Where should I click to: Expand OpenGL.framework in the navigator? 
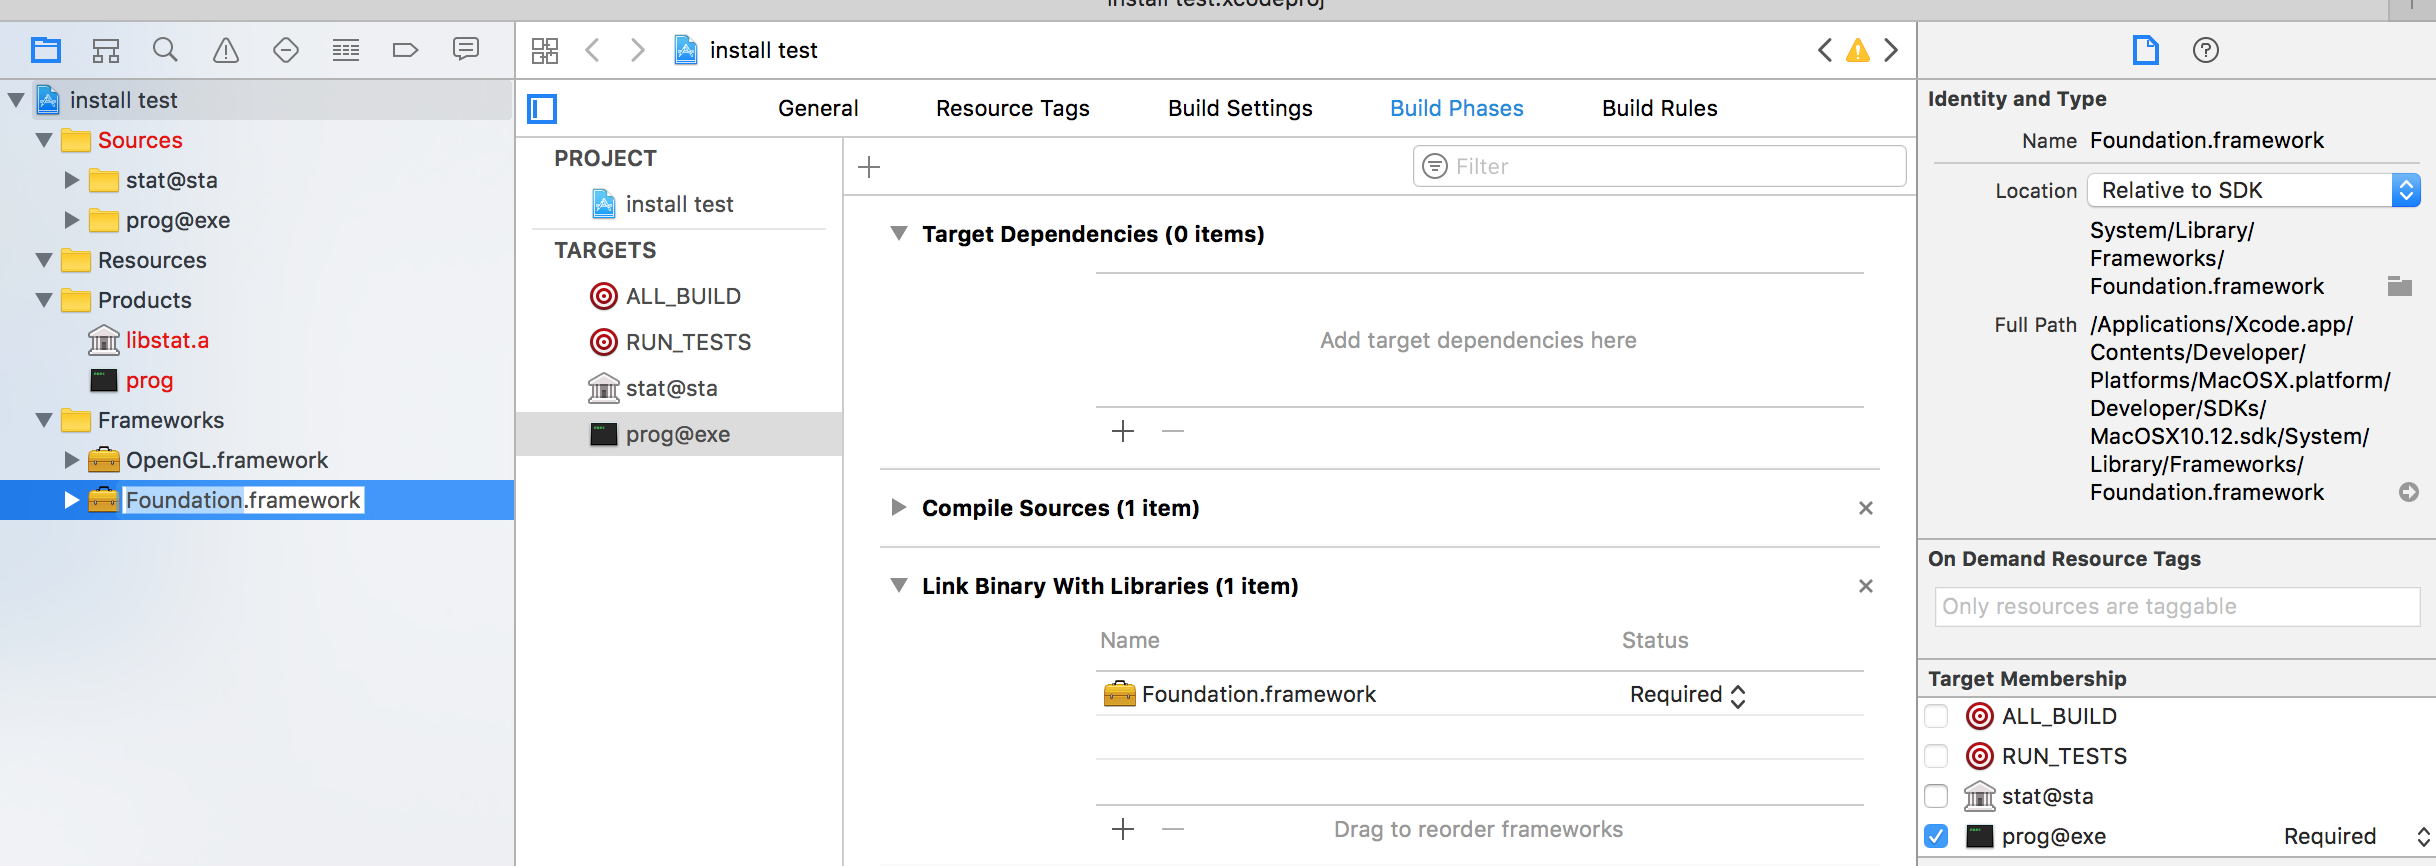71,460
